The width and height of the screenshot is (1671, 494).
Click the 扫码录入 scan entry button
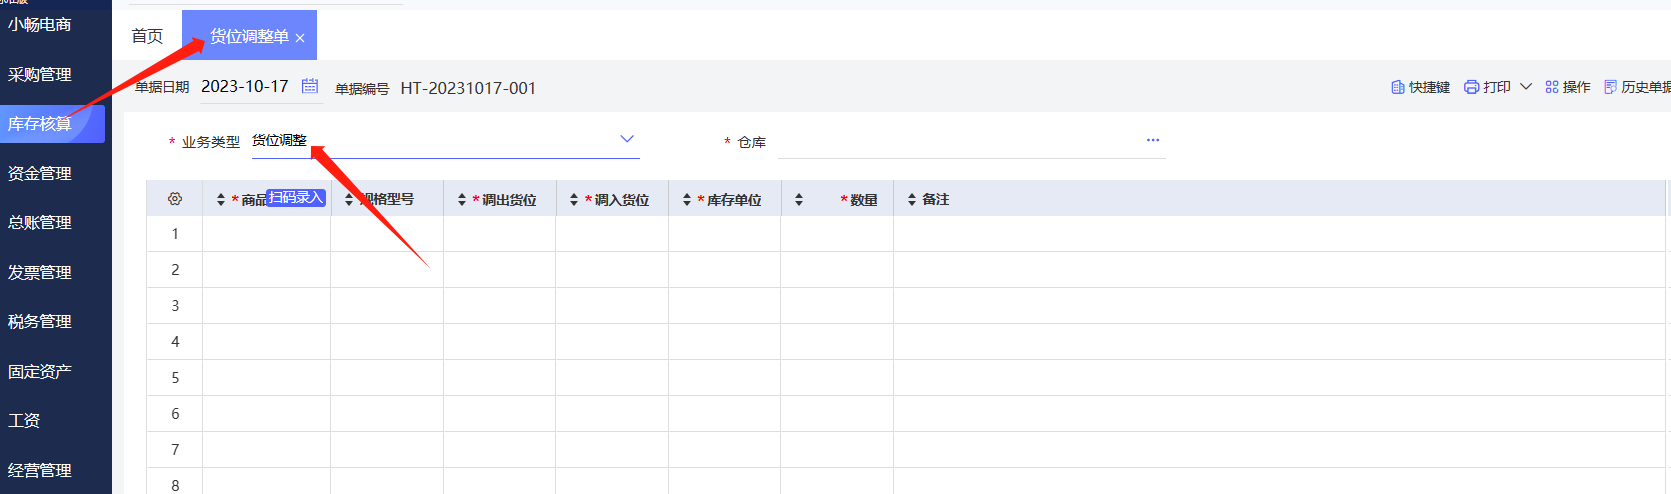click(x=297, y=198)
